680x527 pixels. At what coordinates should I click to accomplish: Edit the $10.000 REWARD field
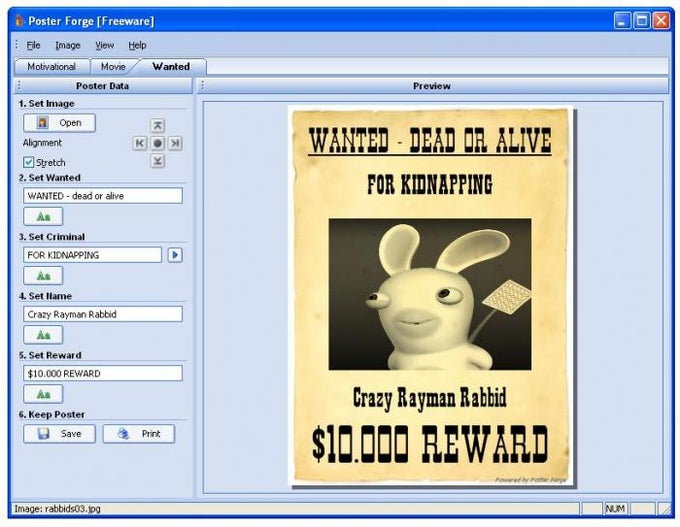[103, 373]
